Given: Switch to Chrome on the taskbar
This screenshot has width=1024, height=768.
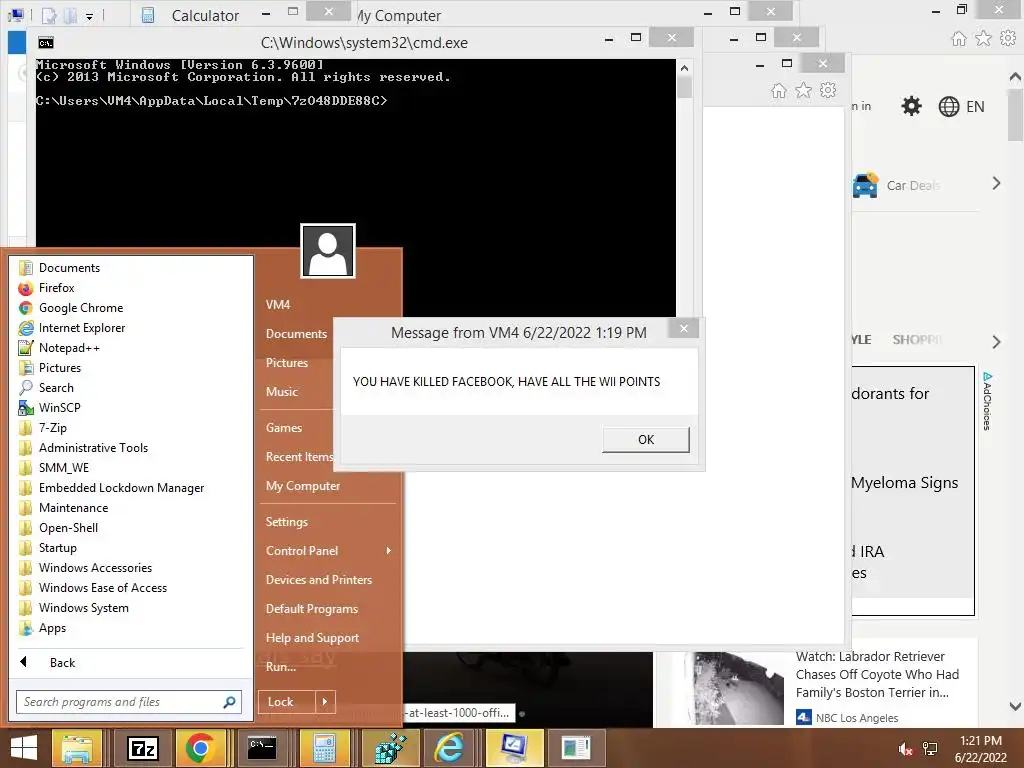Looking at the screenshot, I should pyautogui.click(x=200, y=748).
